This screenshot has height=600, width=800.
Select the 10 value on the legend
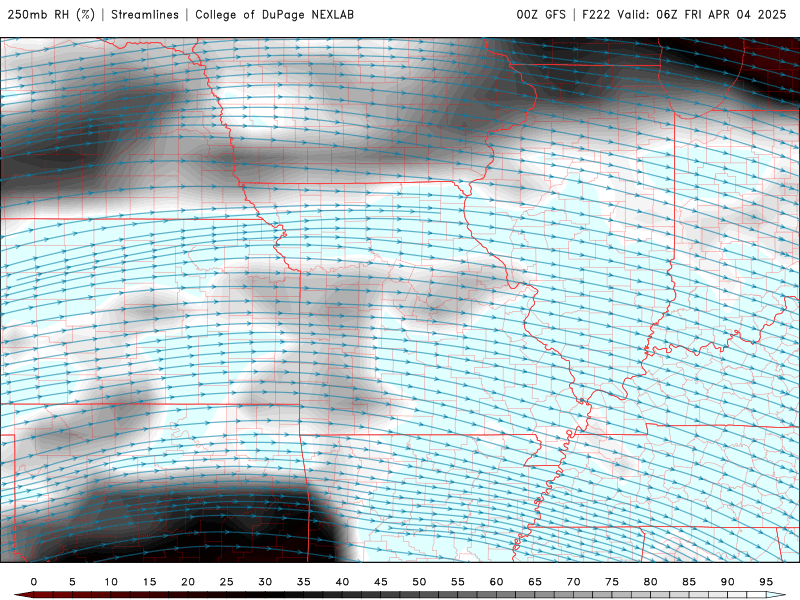pos(111,582)
